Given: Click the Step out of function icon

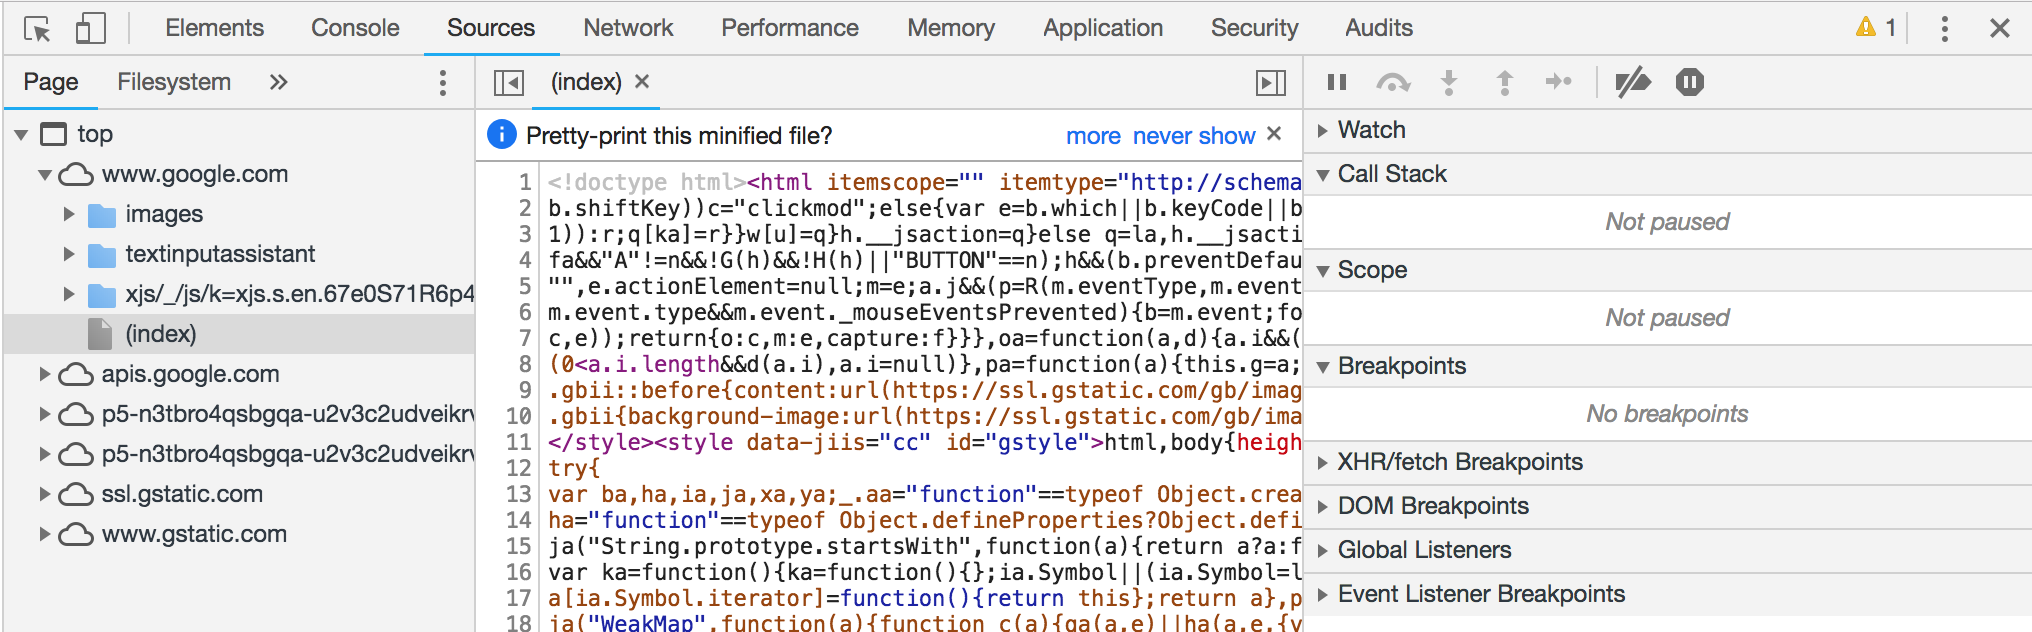Looking at the screenshot, I should (x=1504, y=82).
